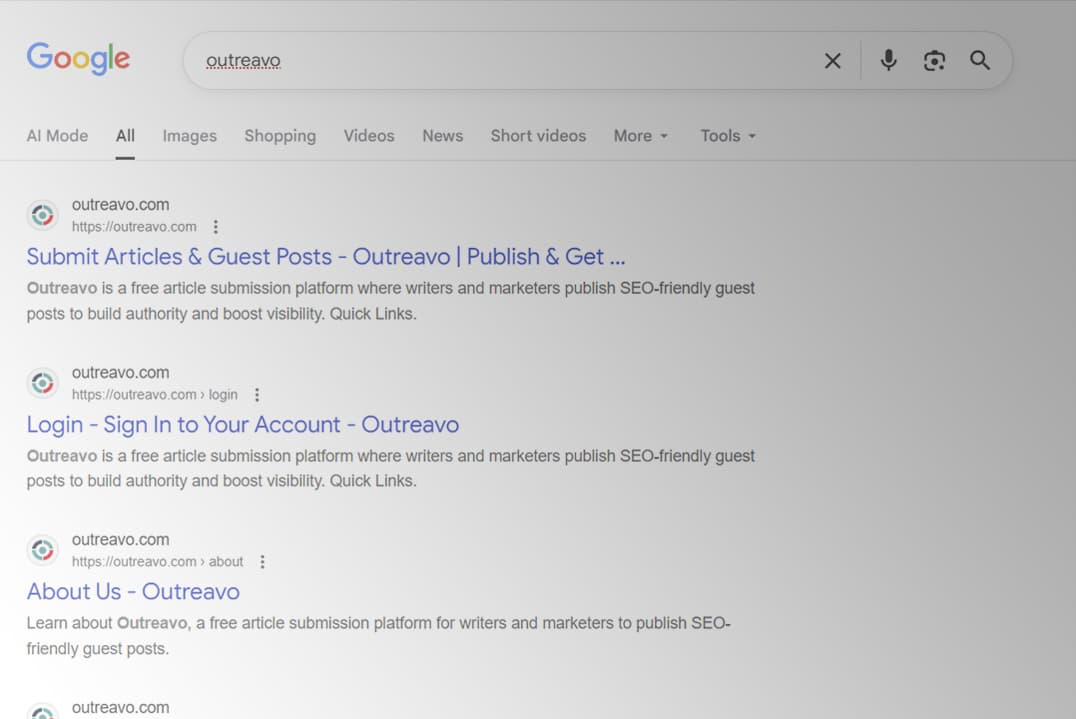Clear the search query with X icon
This screenshot has height=719, width=1076.
point(832,61)
